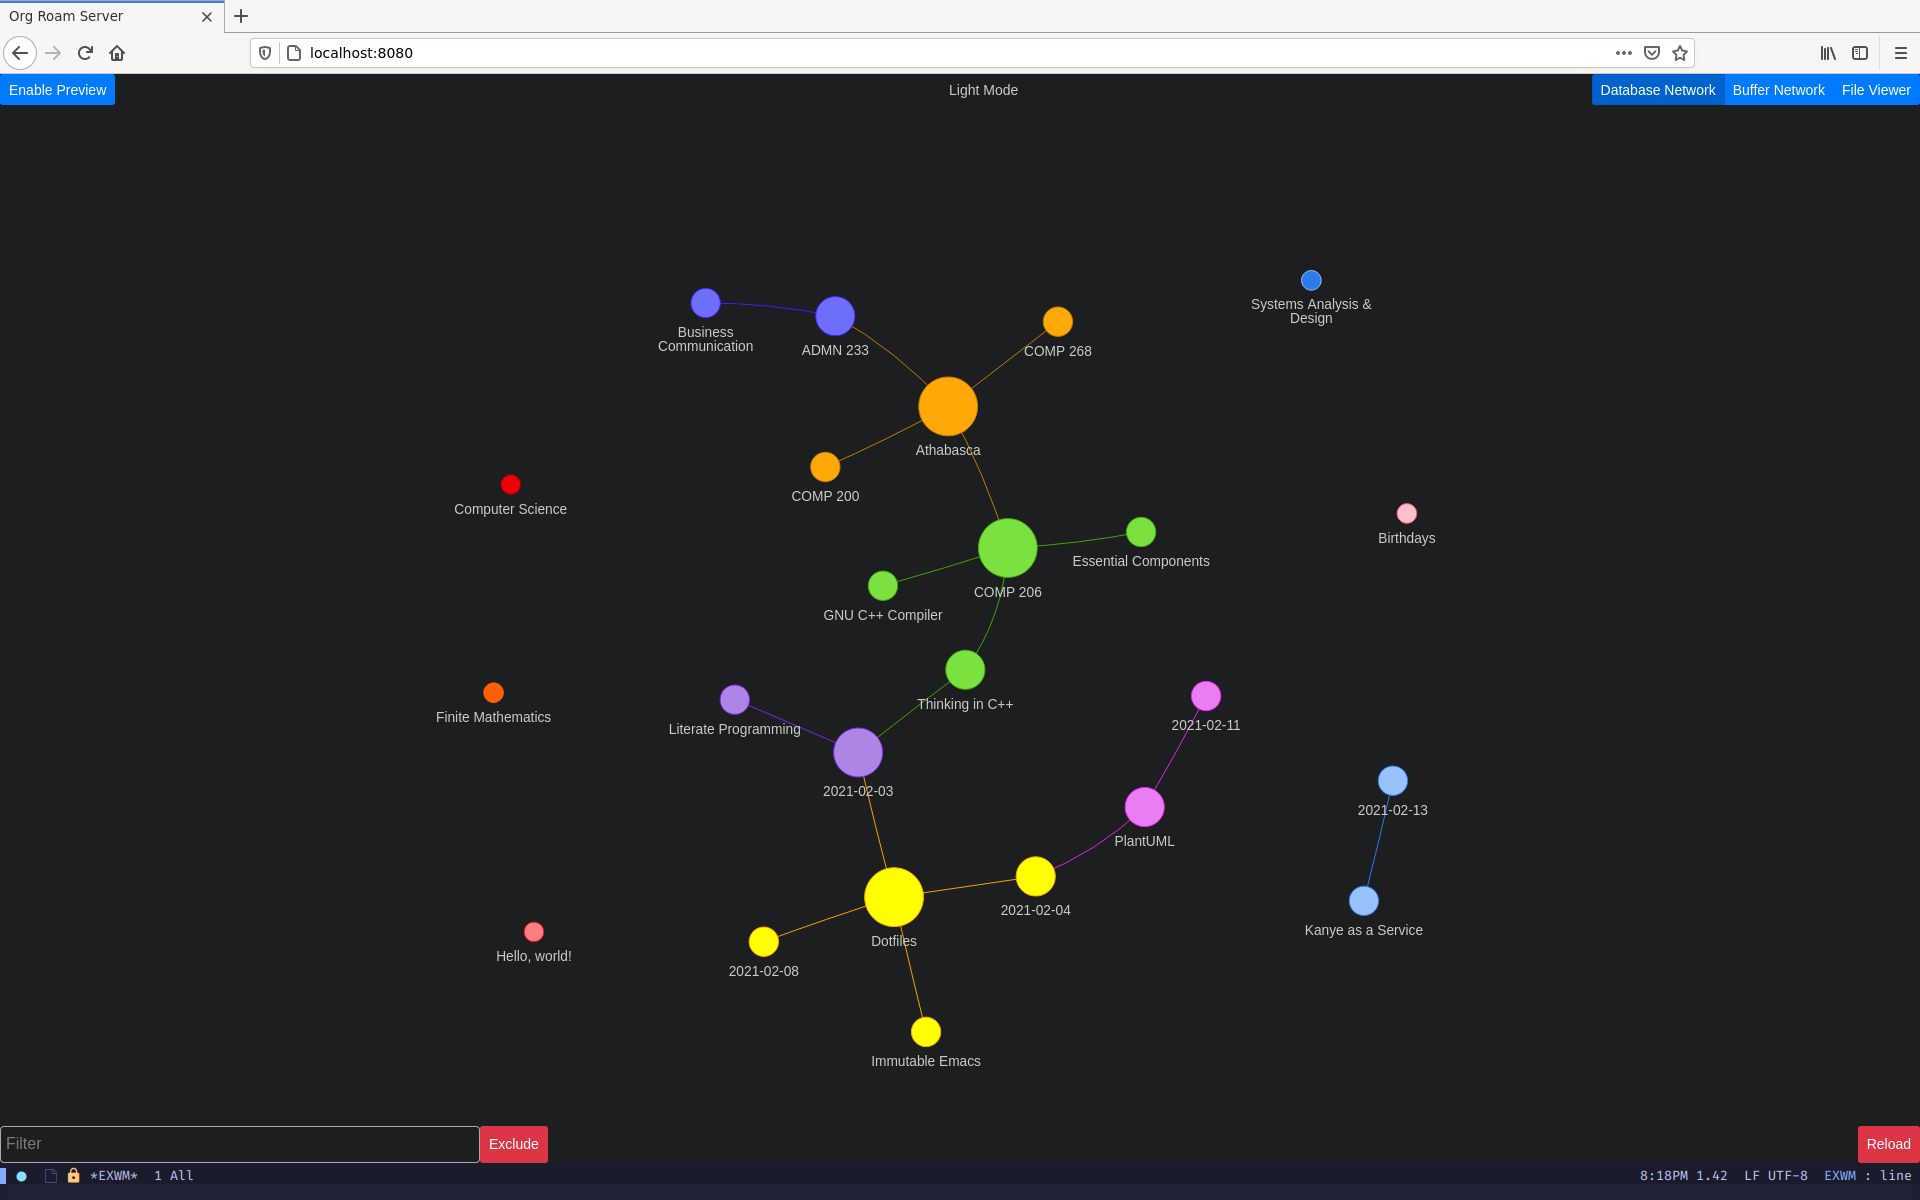Click the Database Network tab

tap(1657, 90)
